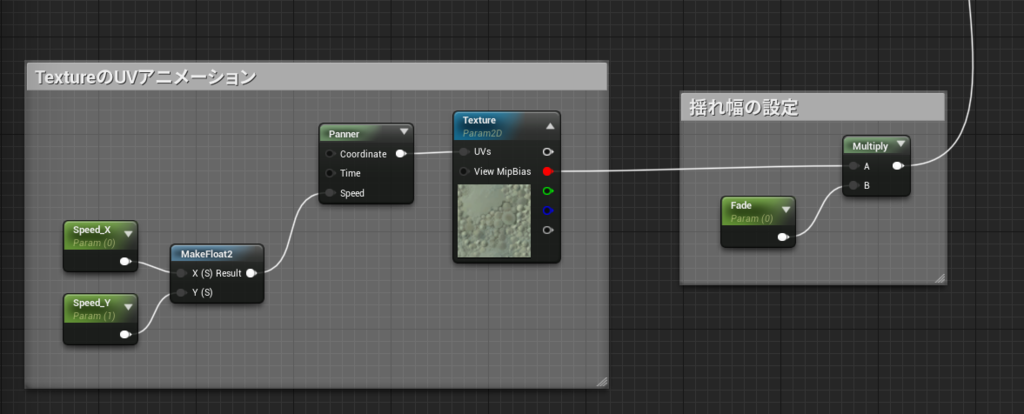Select the Speed_Y node title
Image resolution: width=1024 pixels, height=414 pixels.
[92, 303]
